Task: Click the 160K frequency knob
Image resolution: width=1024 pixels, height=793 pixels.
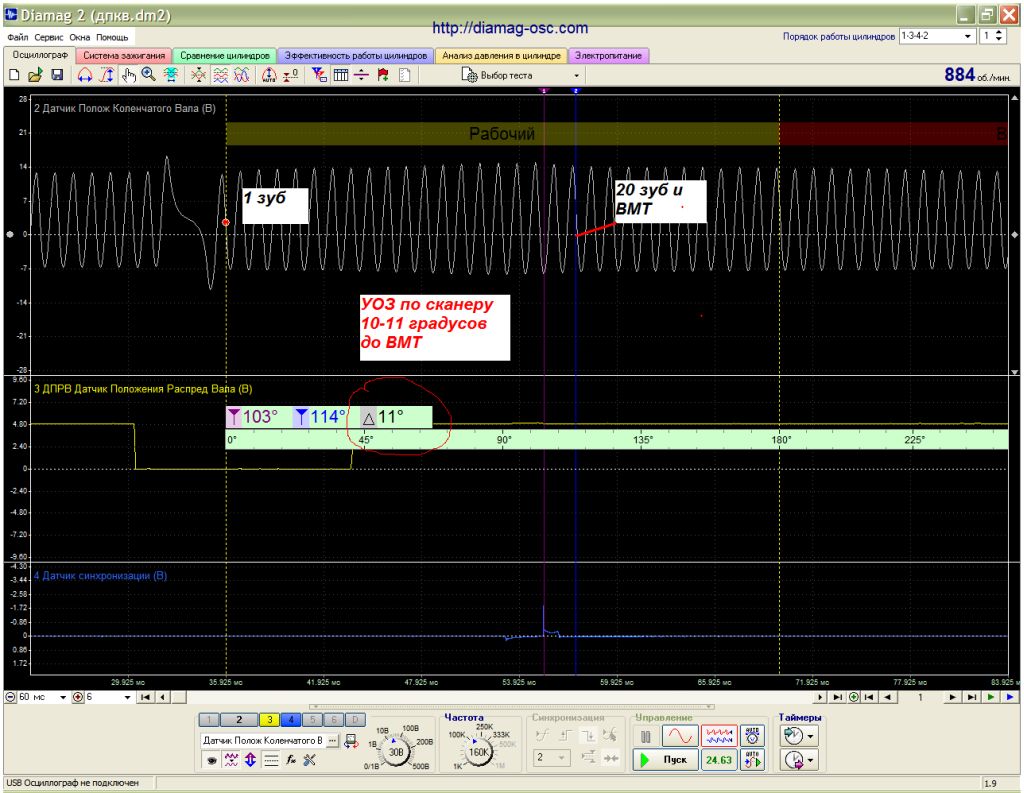Action: [479, 752]
